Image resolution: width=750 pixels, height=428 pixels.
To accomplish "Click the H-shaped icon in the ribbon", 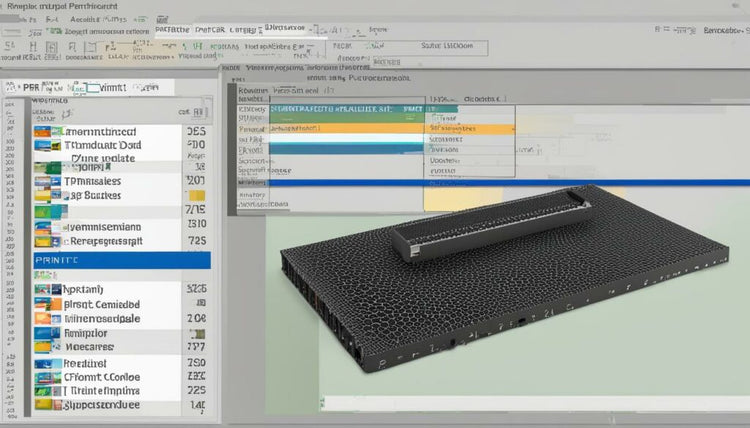I will [x=33, y=46].
